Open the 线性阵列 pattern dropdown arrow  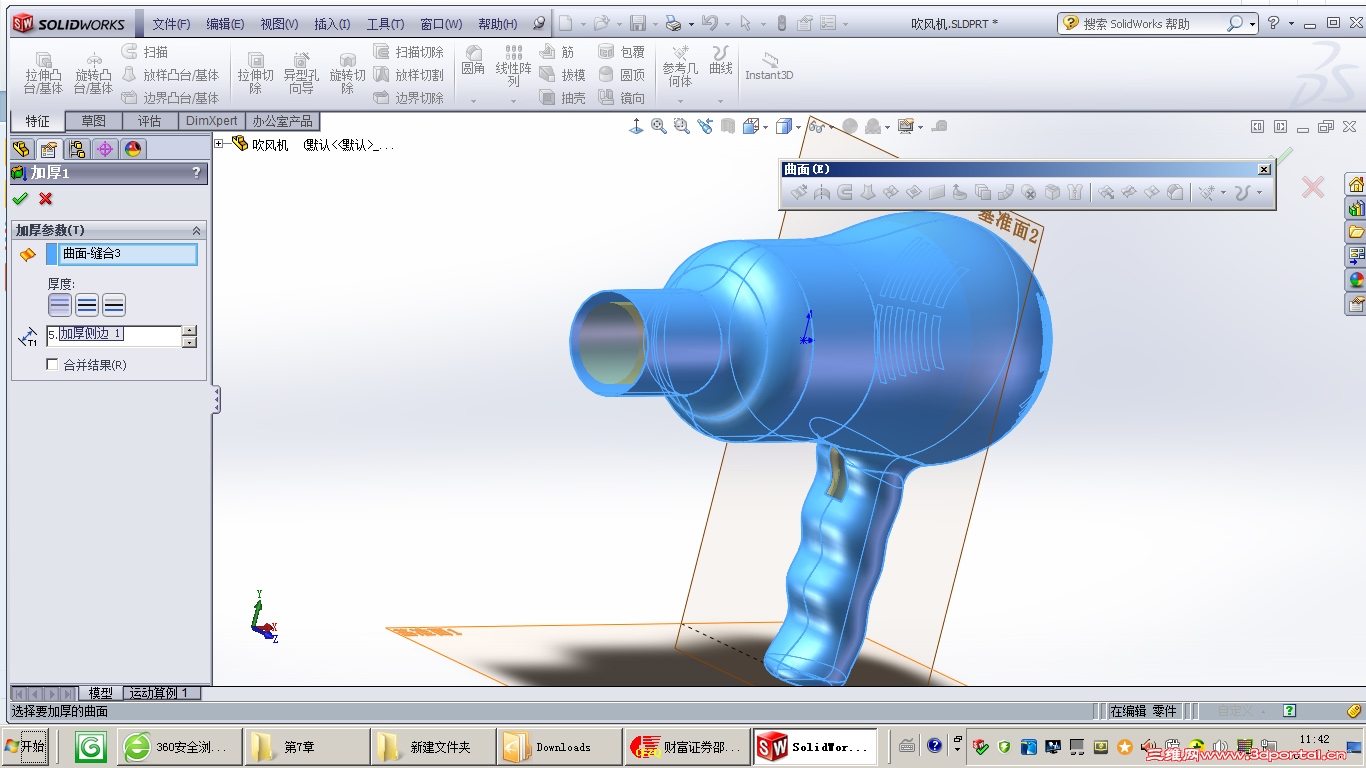pyautogui.click(x=513, y=100)
